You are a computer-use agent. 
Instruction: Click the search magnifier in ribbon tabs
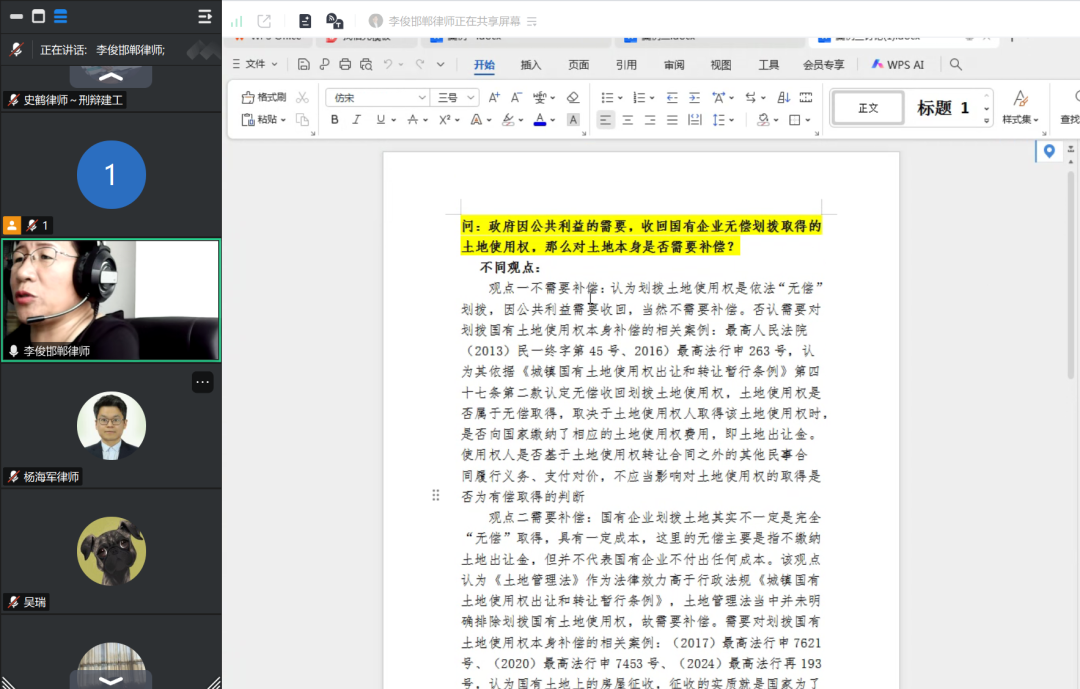coord(955,64)
